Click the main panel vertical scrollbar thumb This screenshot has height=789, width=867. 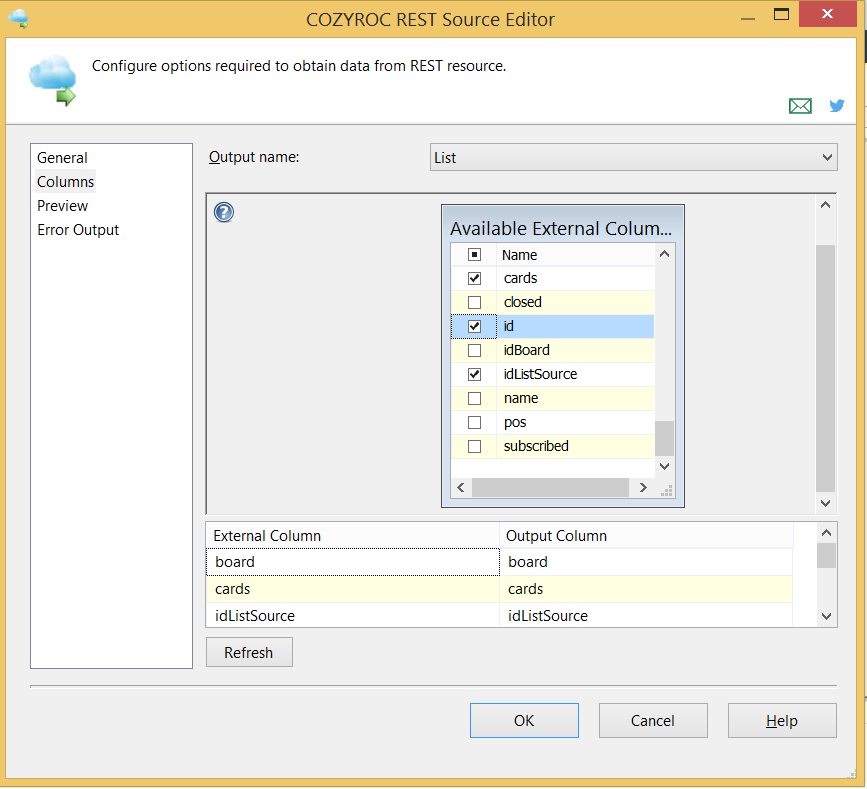(x=826, y=368)
